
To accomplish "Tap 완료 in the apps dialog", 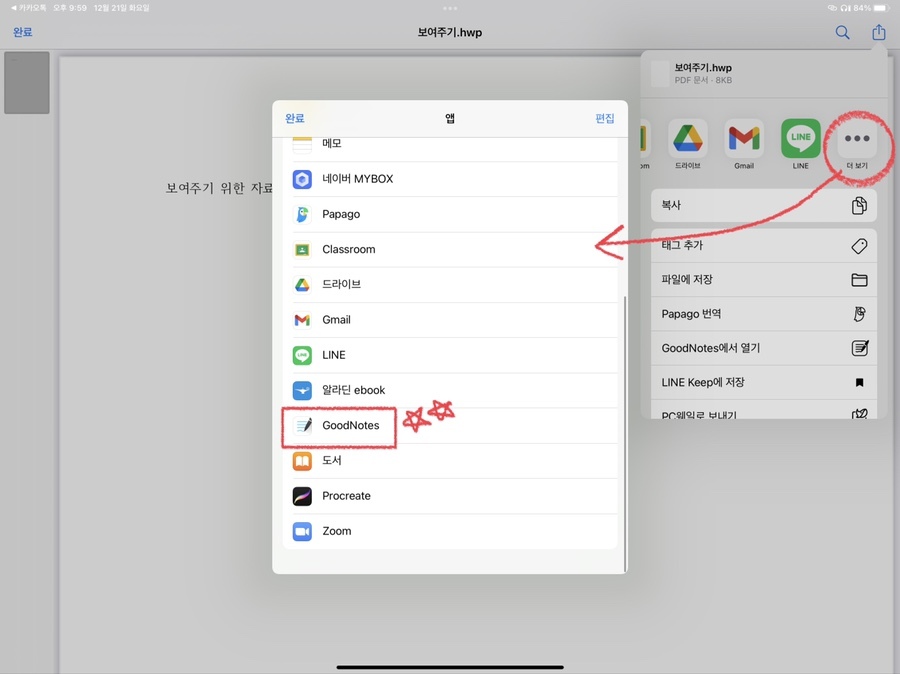I will tap(294, 118).
